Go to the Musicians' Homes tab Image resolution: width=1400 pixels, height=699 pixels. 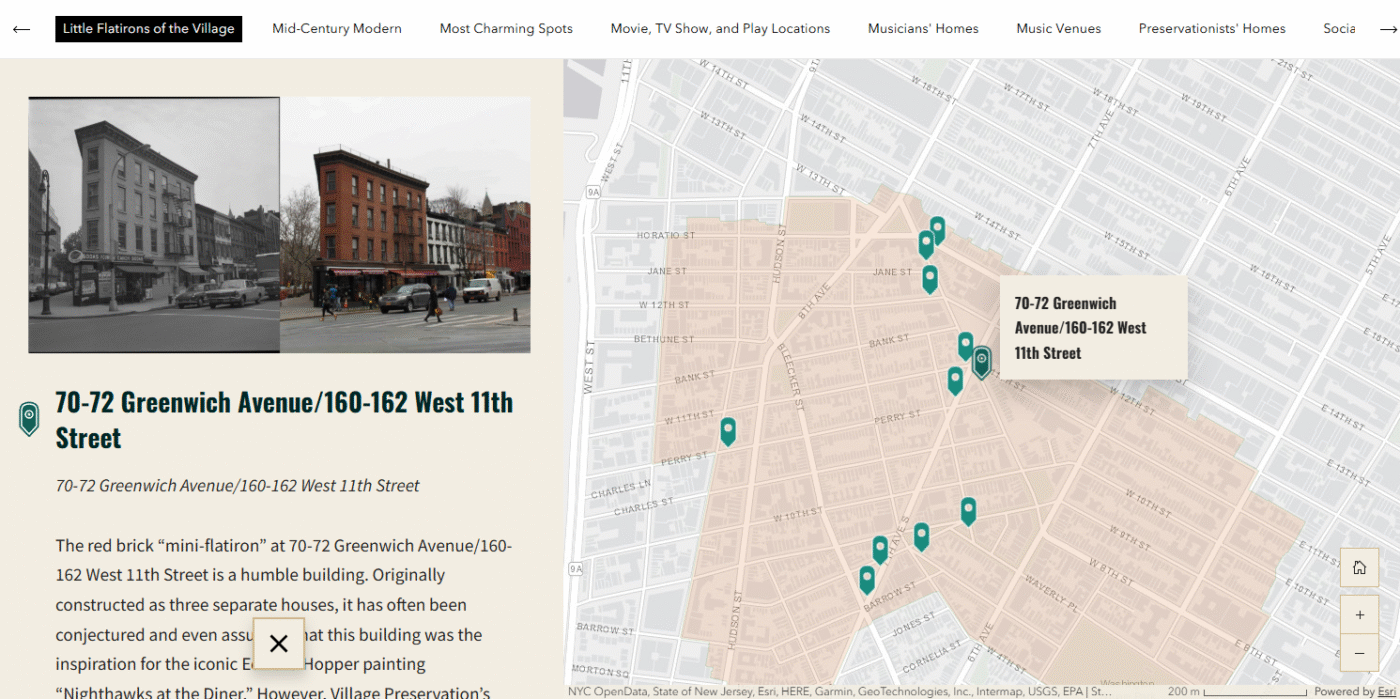click(923, 29)
